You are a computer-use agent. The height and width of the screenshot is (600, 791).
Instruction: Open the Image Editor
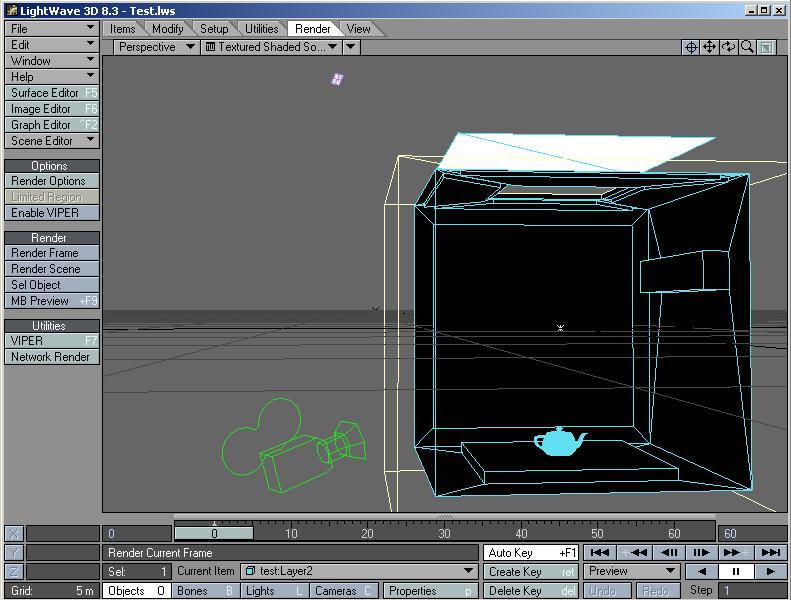coord(52,109)
